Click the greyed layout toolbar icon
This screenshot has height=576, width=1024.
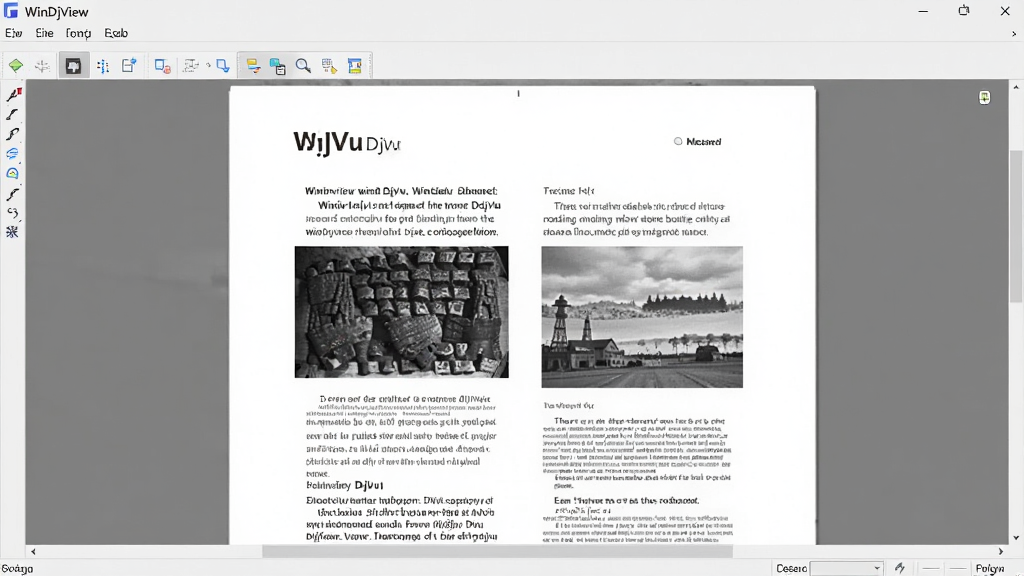click(x=191, y=65)
